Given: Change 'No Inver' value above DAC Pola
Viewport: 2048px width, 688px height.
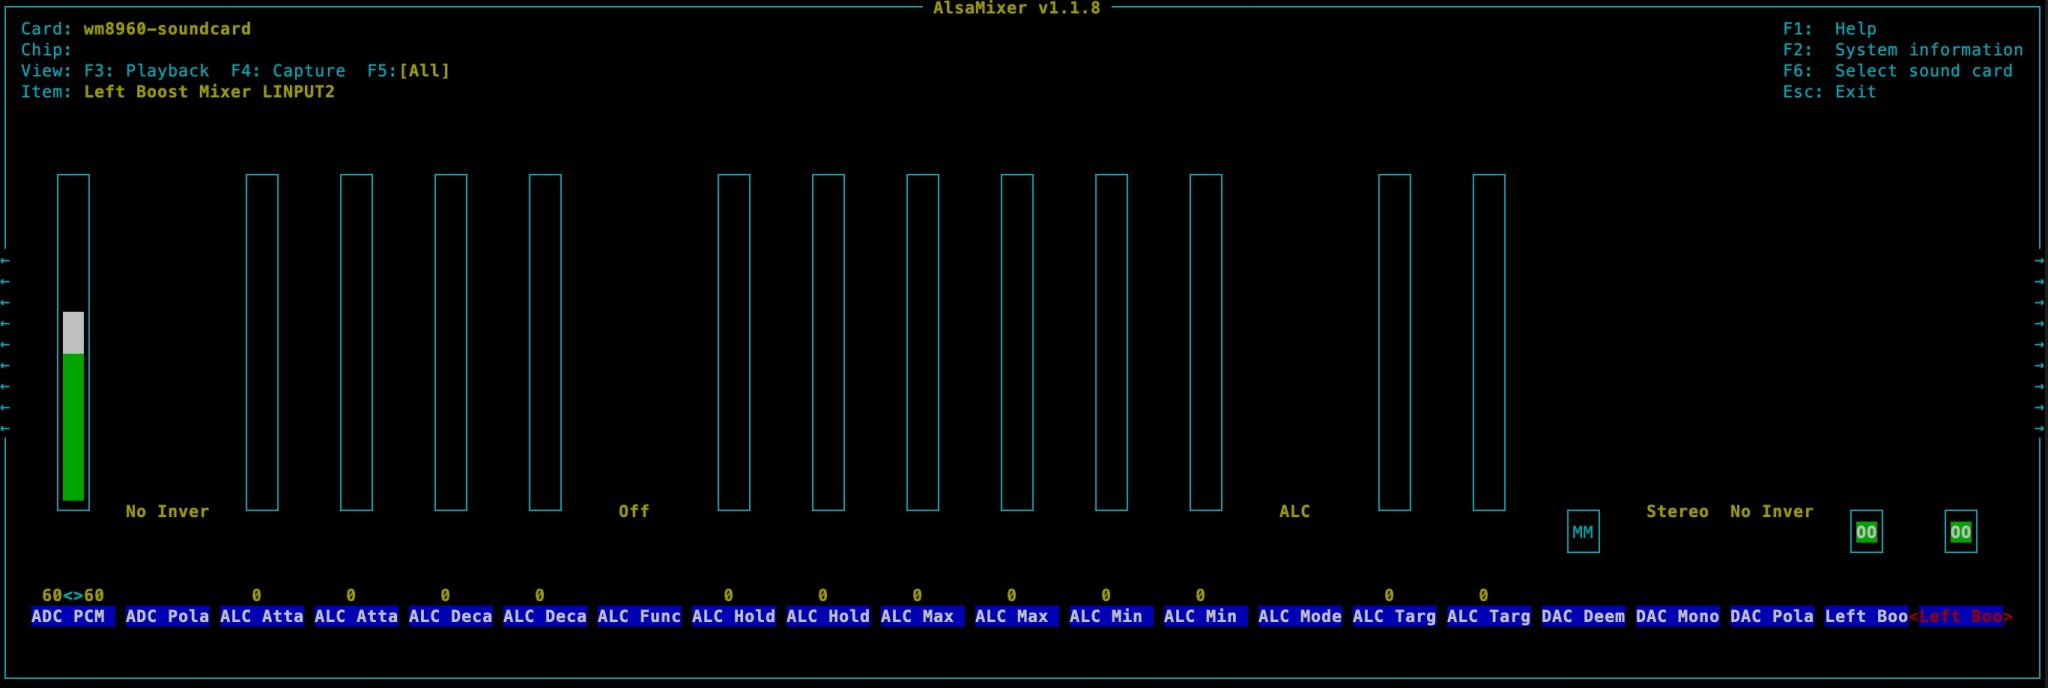Looking at the screenshot, I should pos(1771,511).
